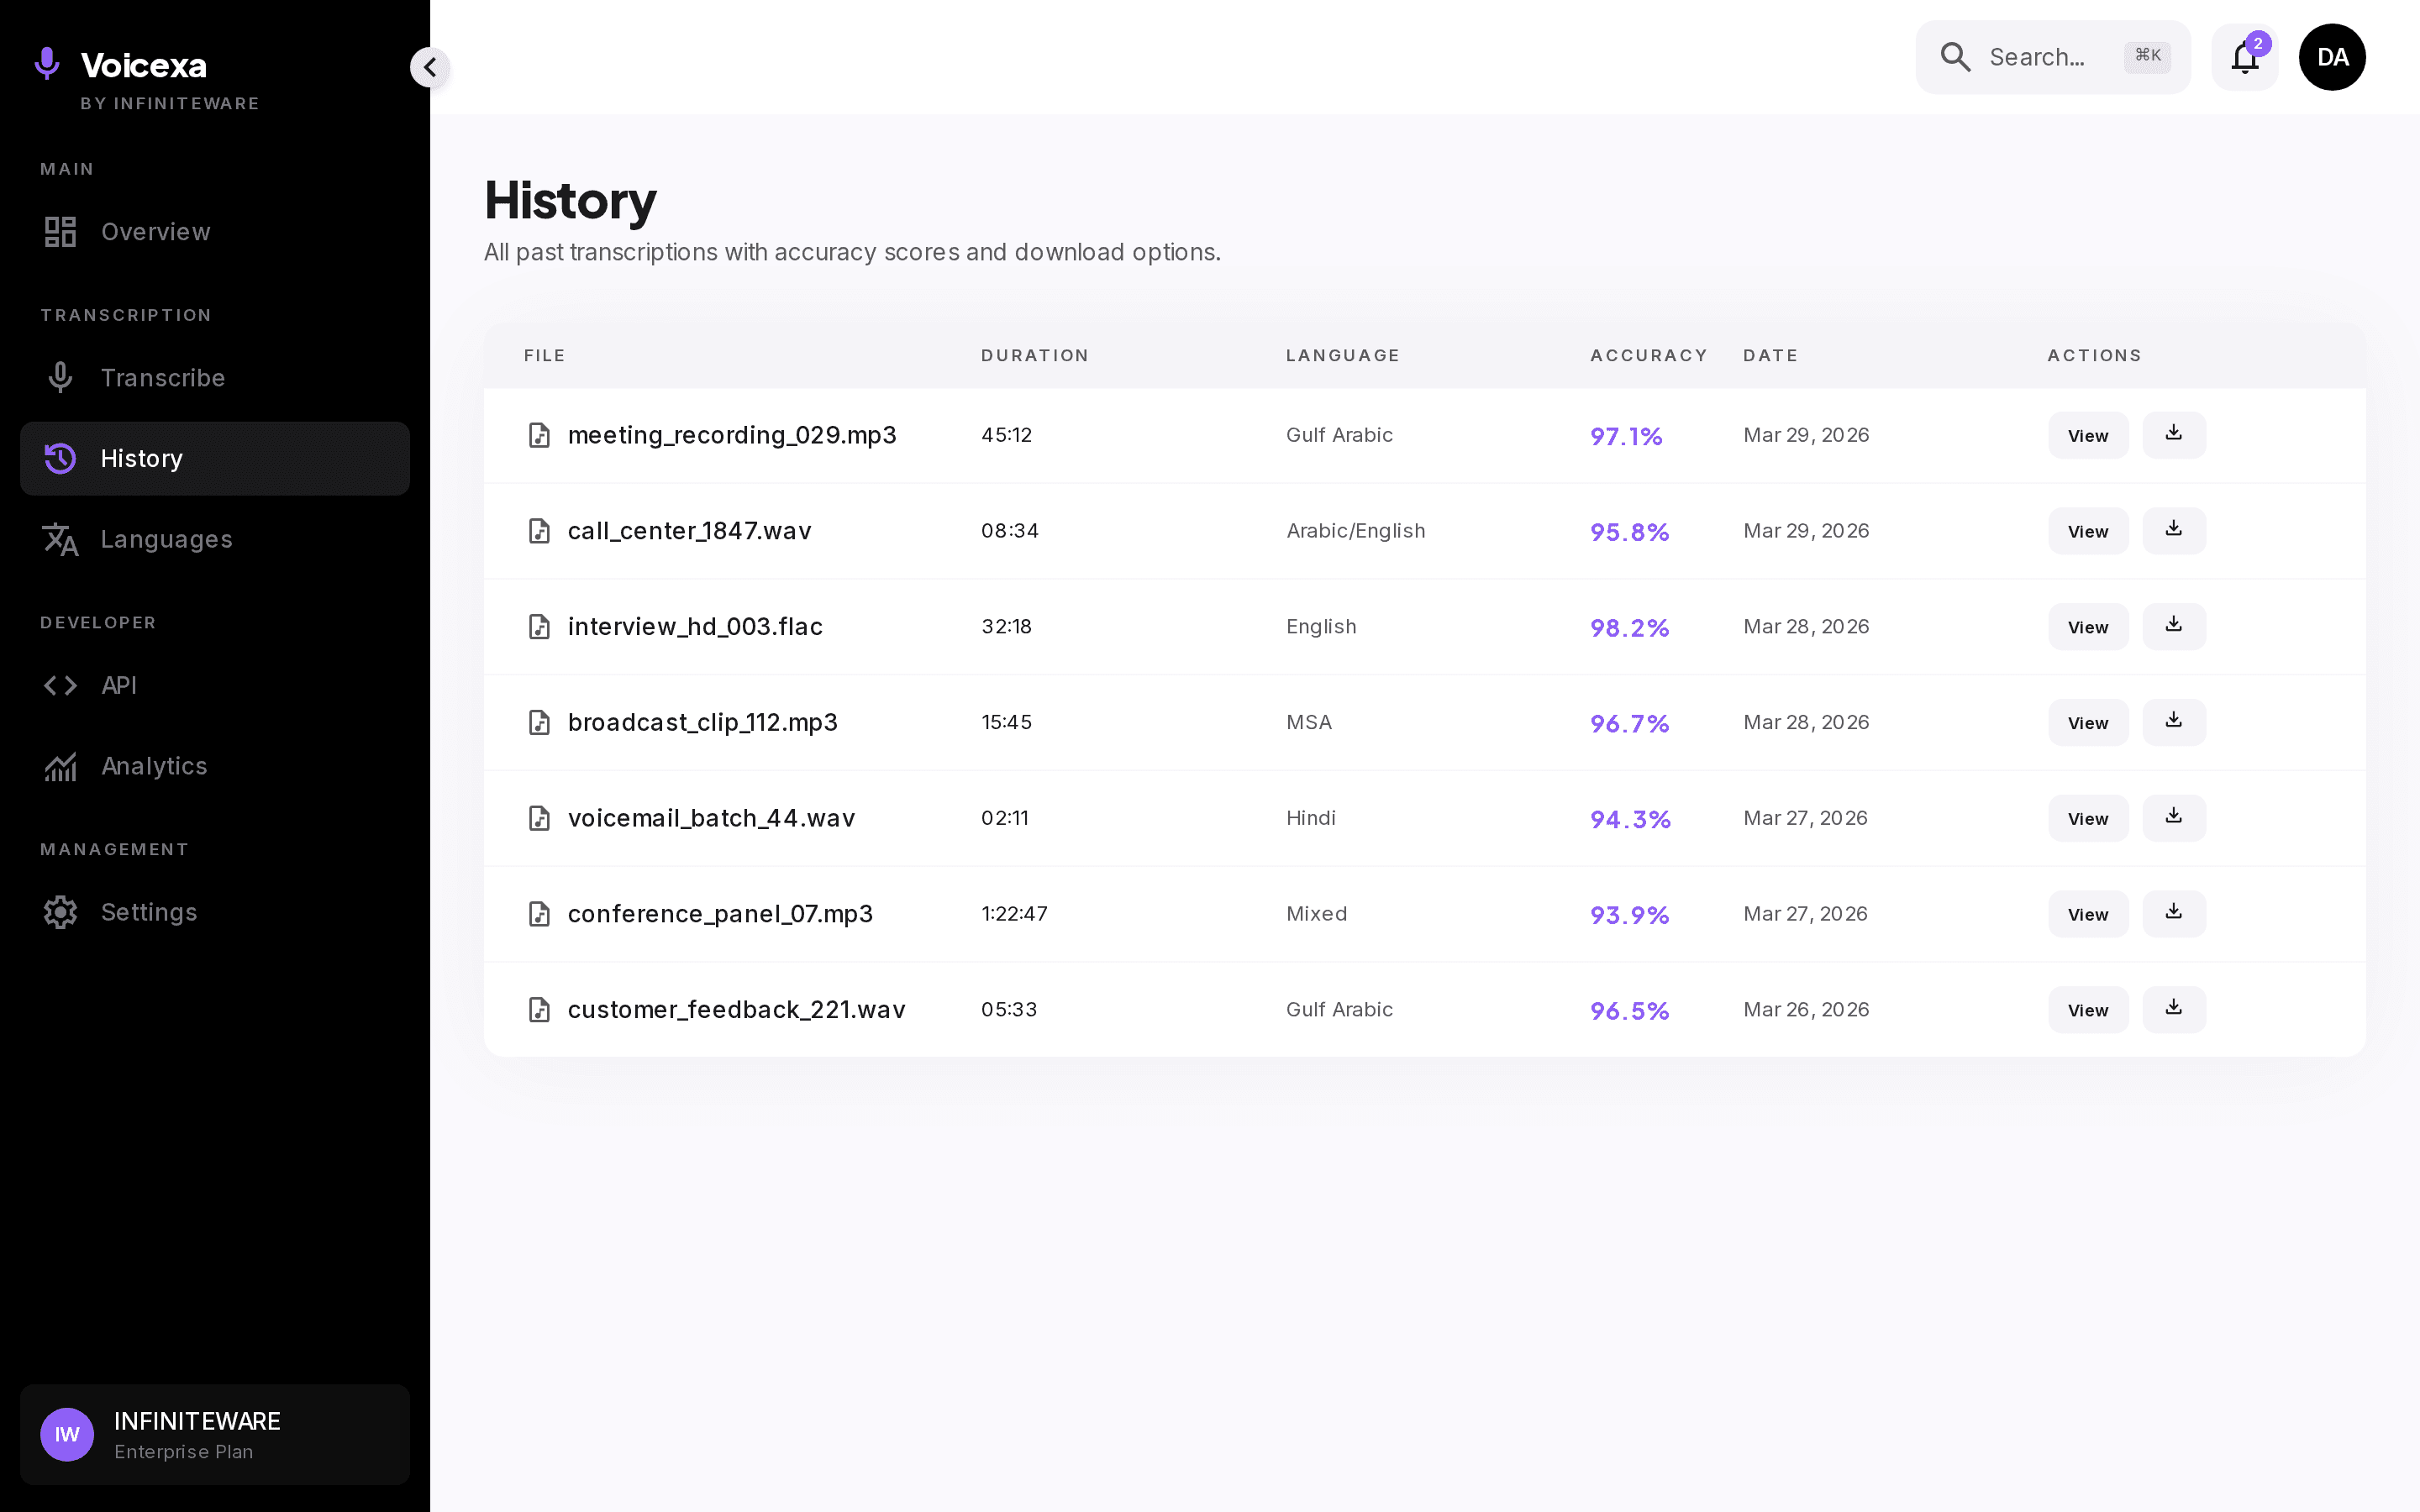
Task: Click the 02:11 duration cell
Action: pyautogui.click(x=1005, y=818)
